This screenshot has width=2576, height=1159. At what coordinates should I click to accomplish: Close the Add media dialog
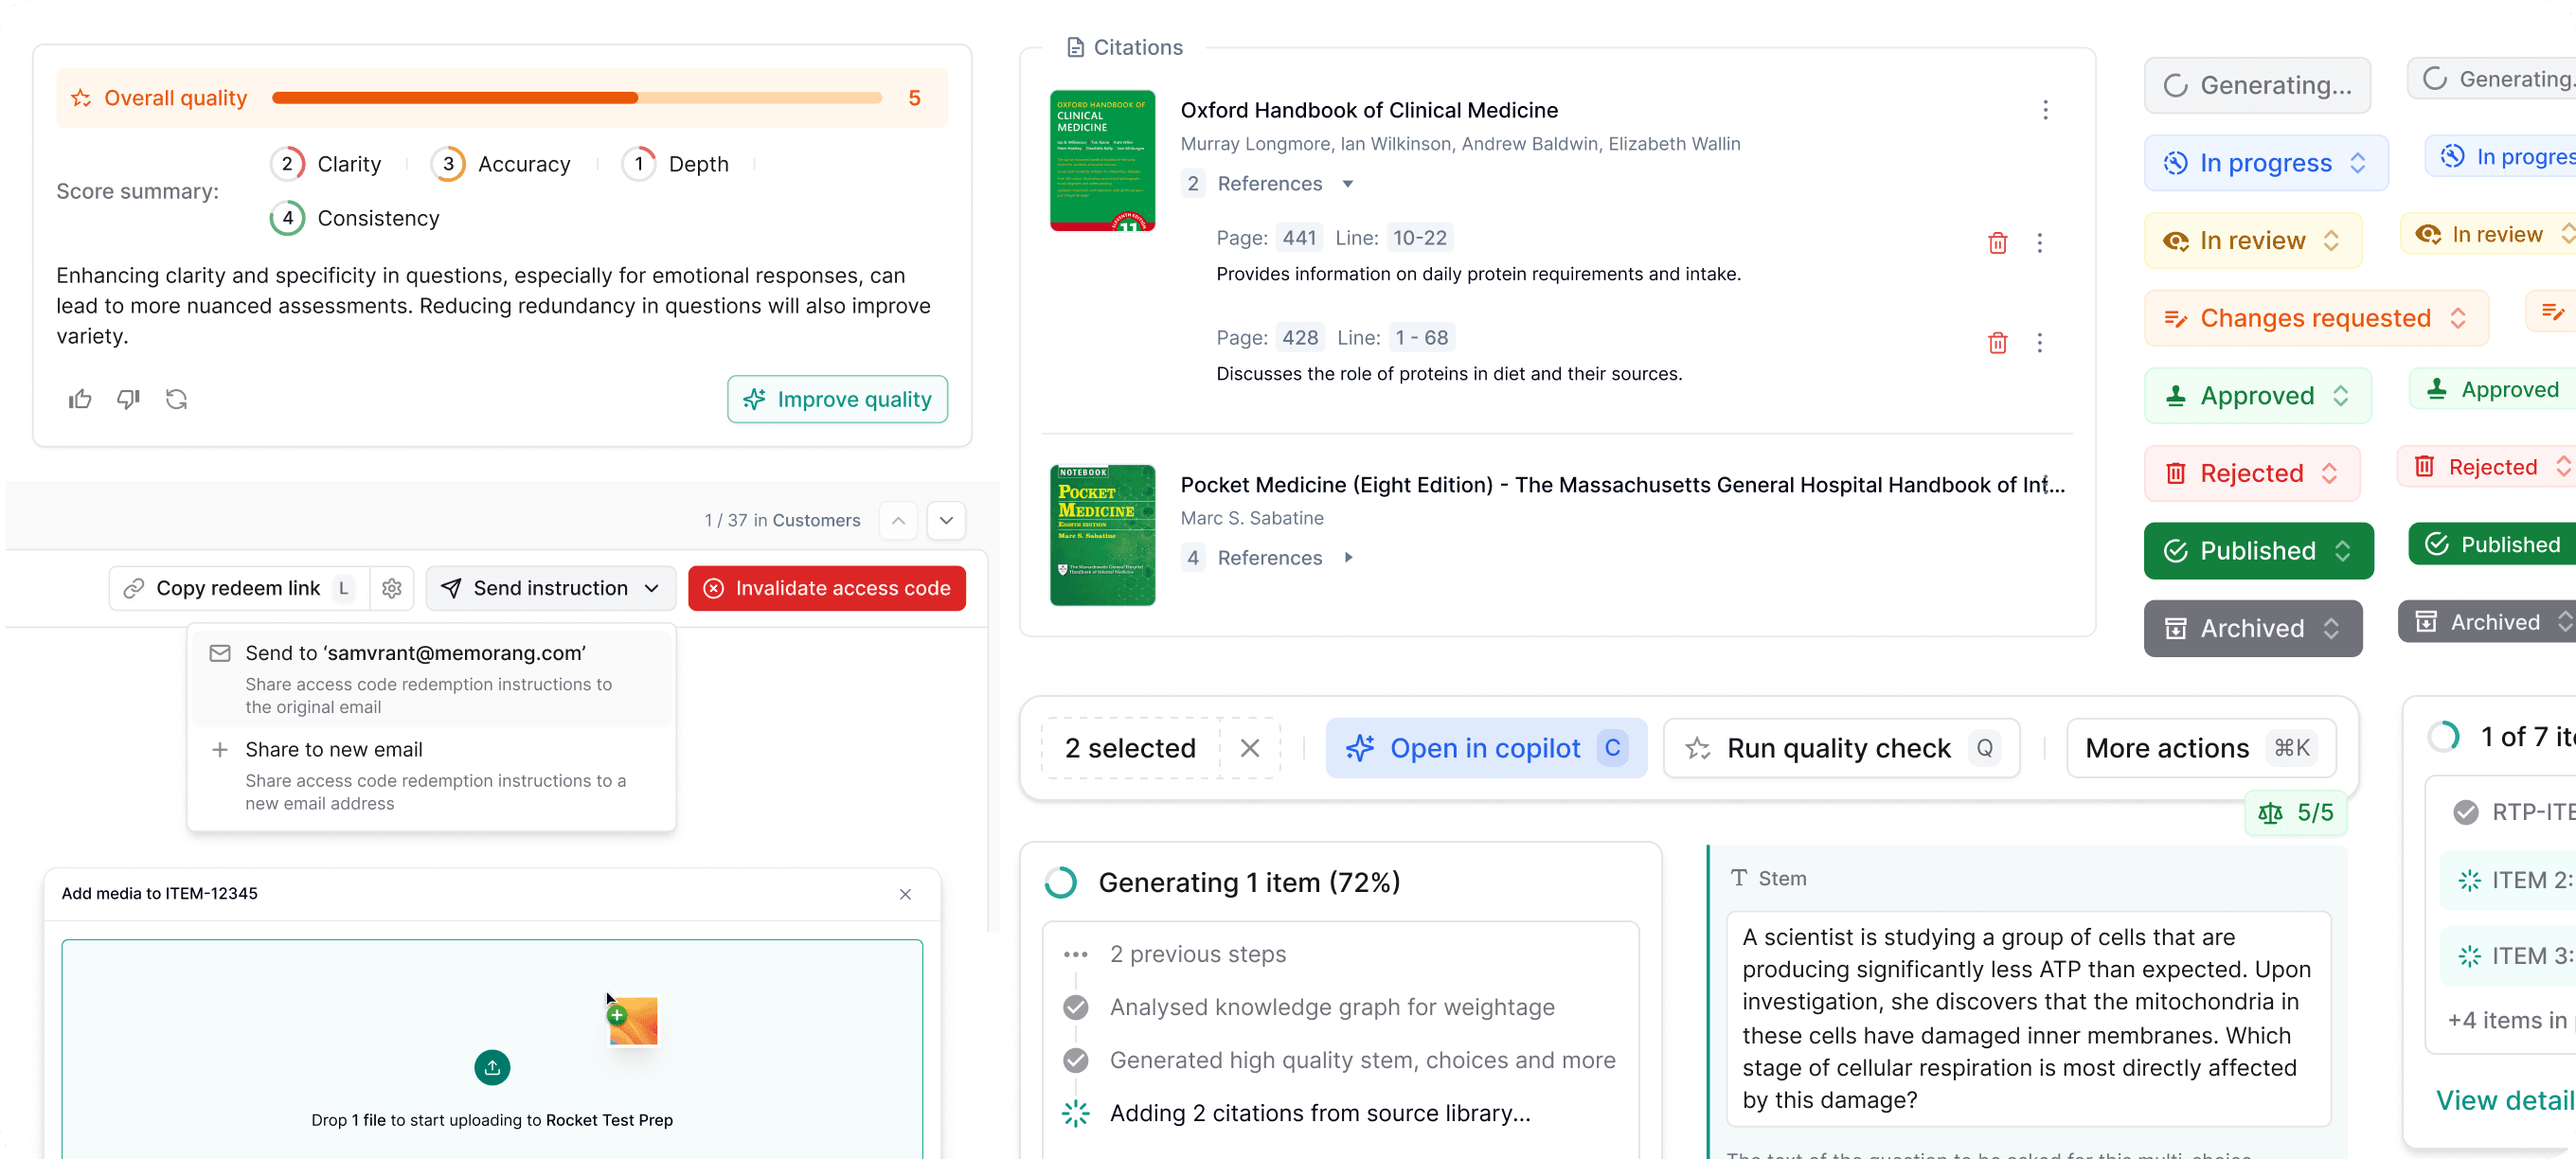point(905,894)
